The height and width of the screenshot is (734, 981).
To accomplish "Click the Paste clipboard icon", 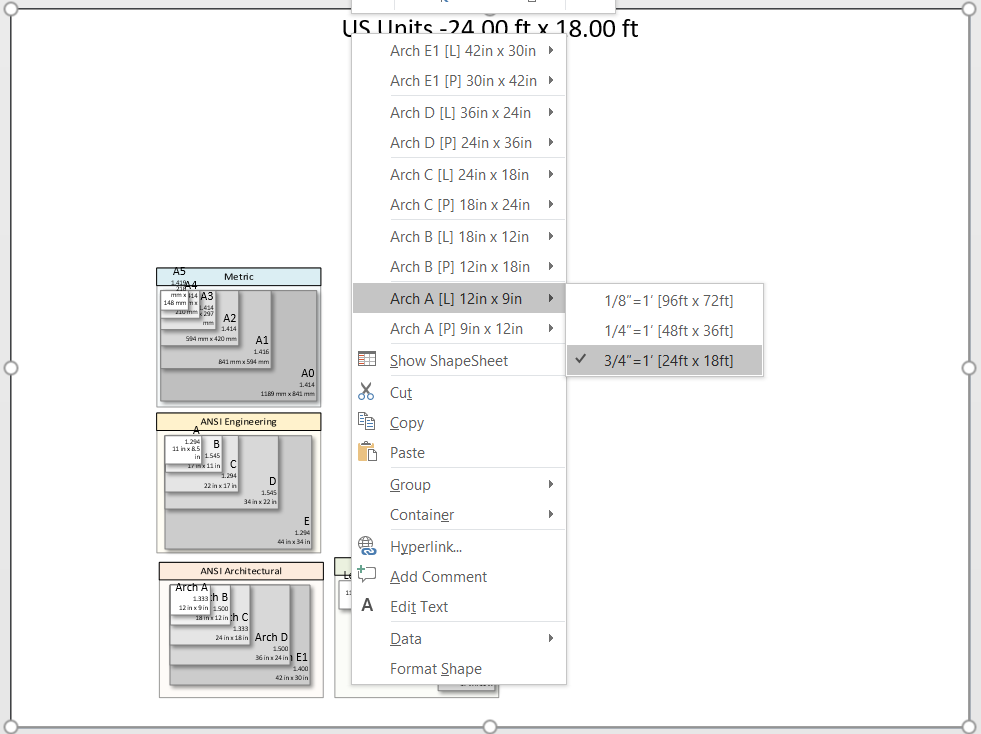I will point(366,452).
